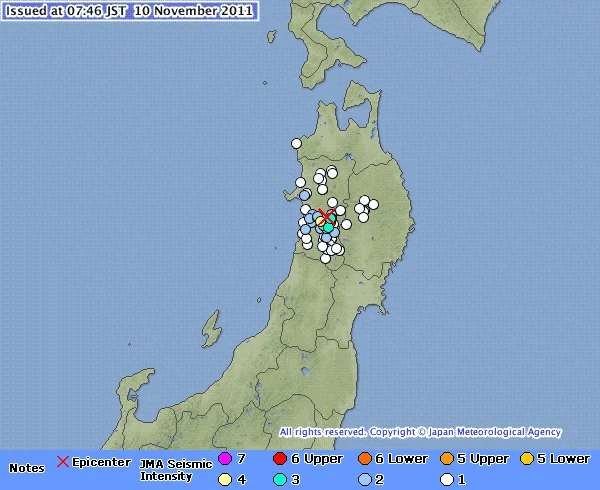This screenshot has height=490, width=600.
Task: Select the orange 5 Upper legend swatch
Action: tap(447, 458)
